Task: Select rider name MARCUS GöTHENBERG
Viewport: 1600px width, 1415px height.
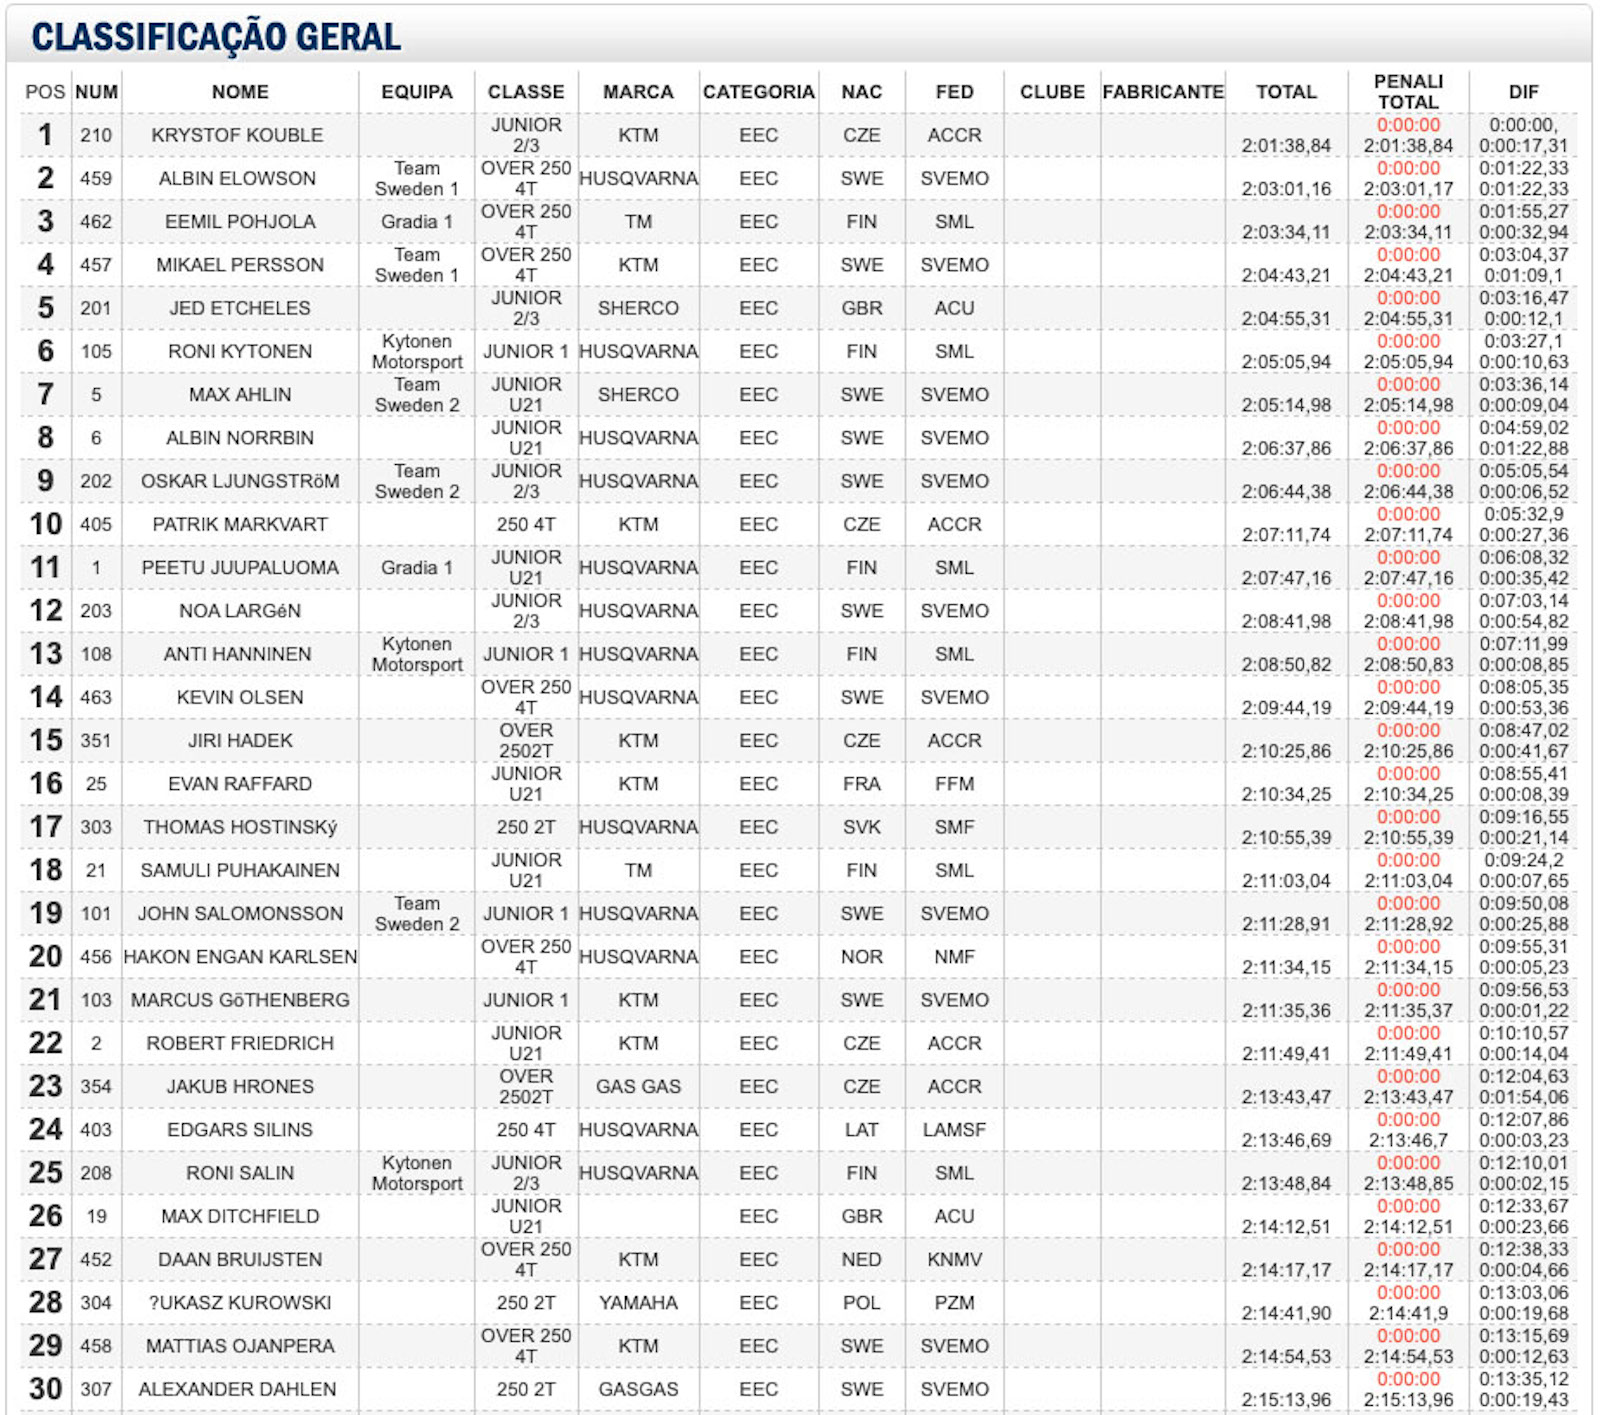Action: (240, 1000)
